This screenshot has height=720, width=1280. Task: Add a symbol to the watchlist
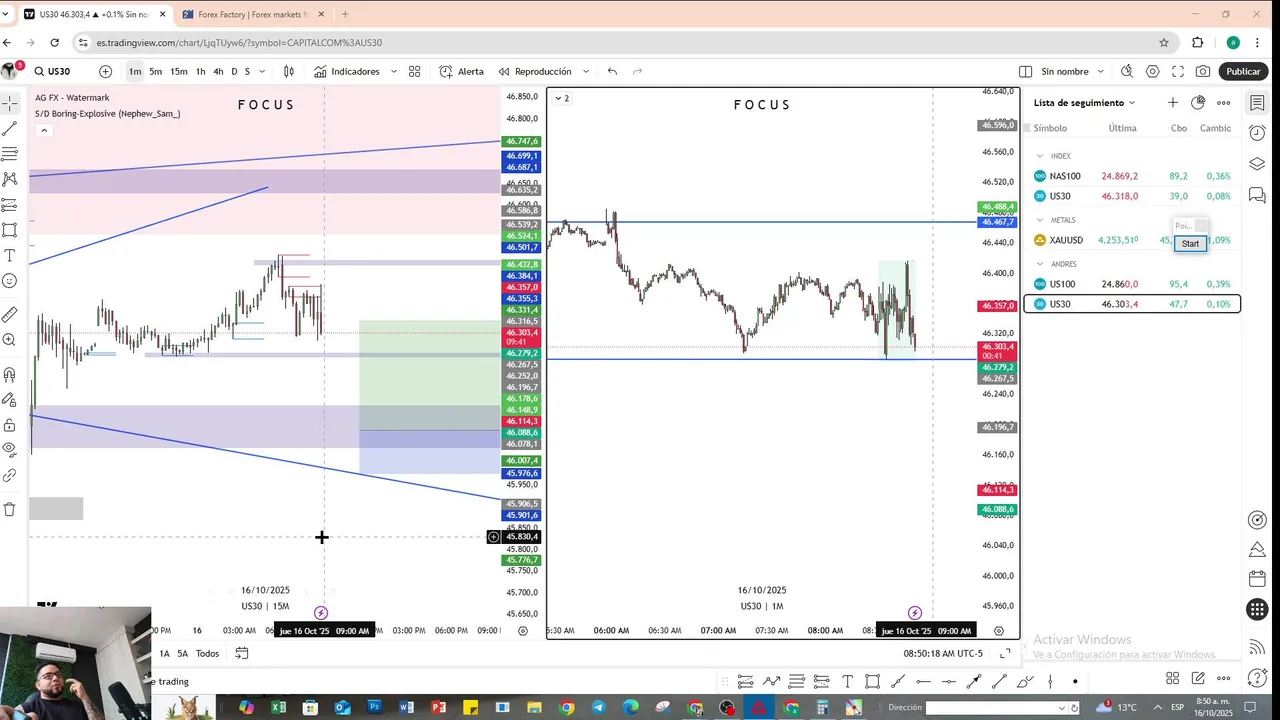[1173, 102]
